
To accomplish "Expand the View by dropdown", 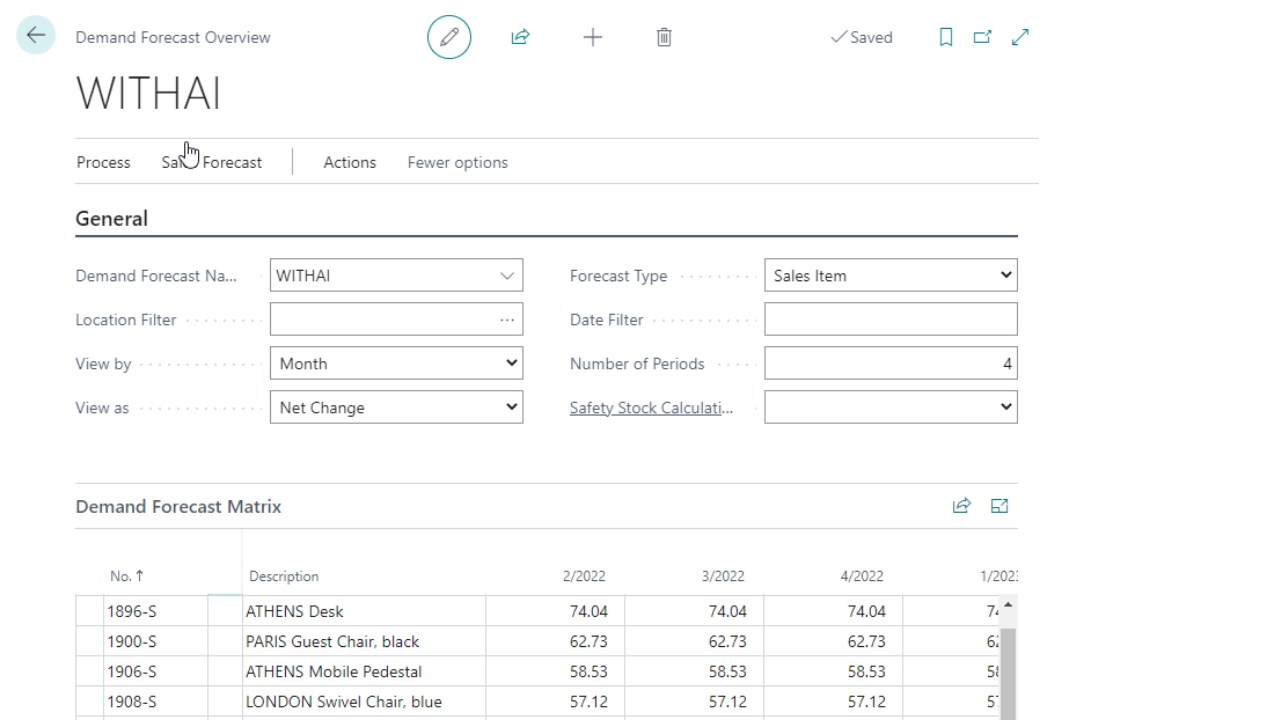I will pos(511,364).
